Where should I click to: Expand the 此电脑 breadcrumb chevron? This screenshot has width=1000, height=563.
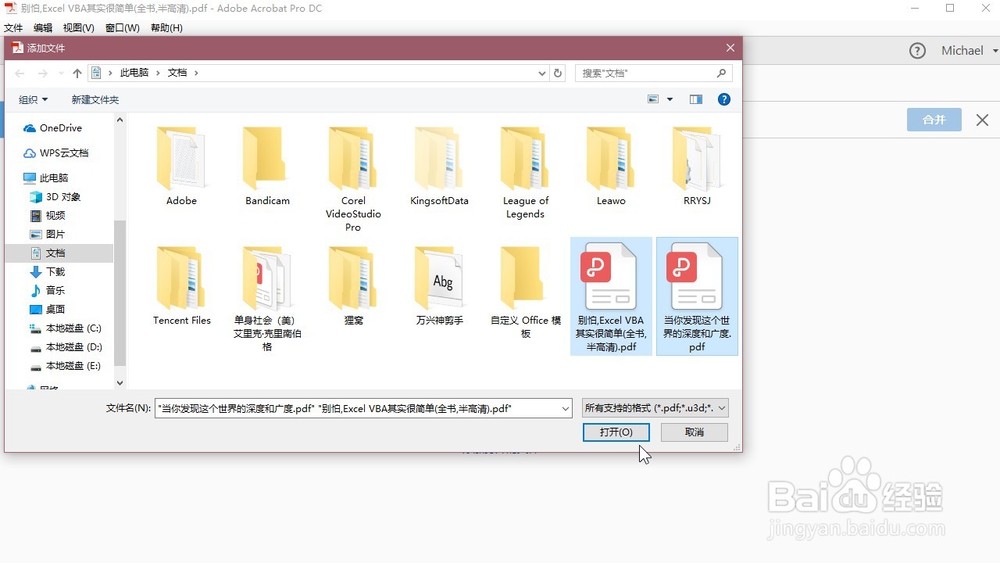tap(158, 73)
